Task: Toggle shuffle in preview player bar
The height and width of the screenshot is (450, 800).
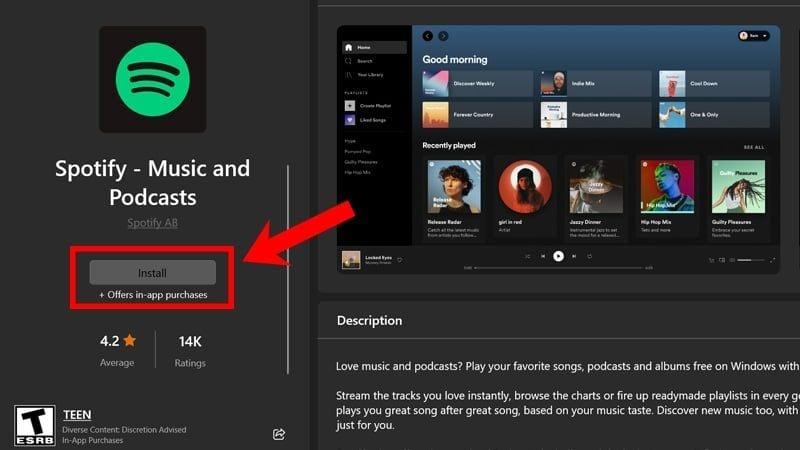Action: [x=528, y=256]
